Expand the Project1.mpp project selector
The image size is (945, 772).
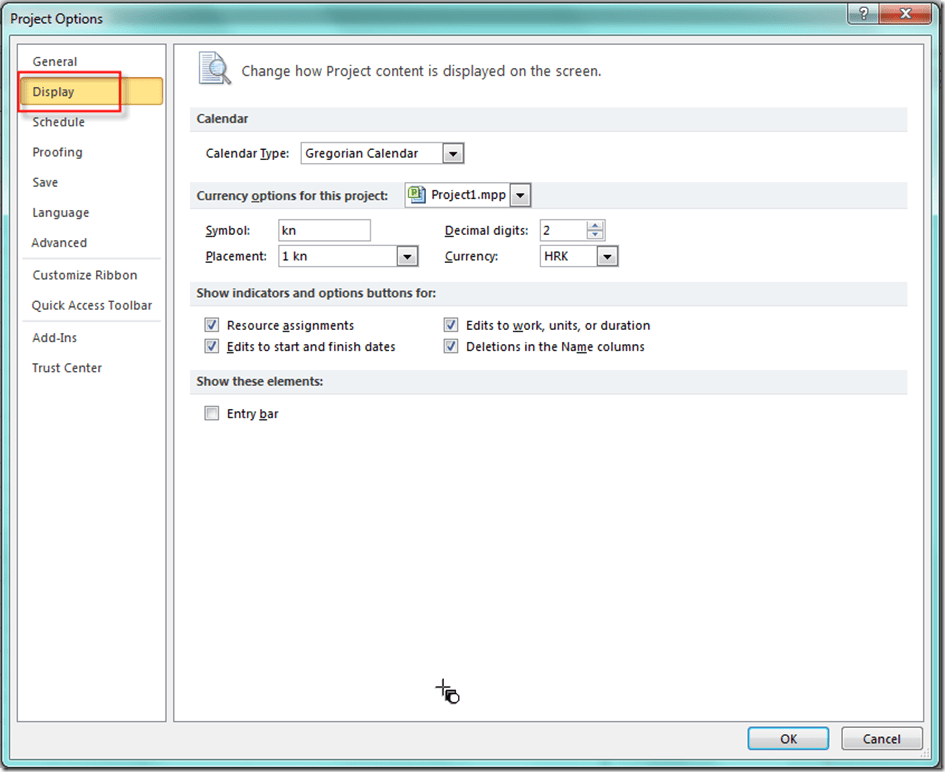point(520,195)
